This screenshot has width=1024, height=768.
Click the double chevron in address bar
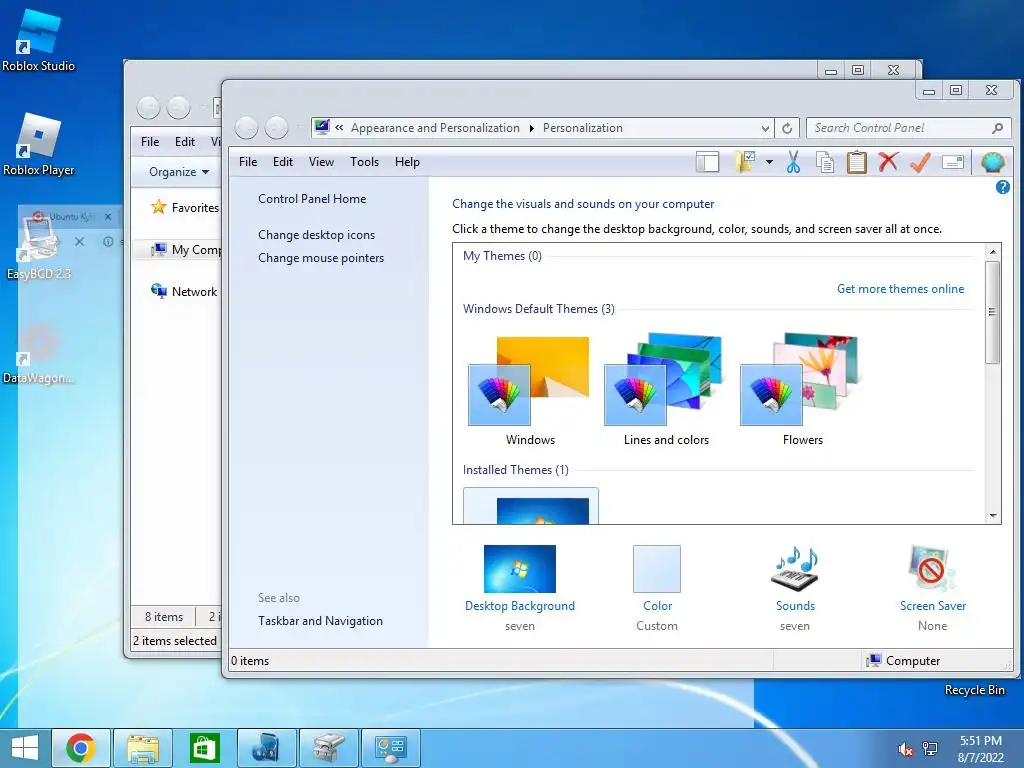point(340,128)
